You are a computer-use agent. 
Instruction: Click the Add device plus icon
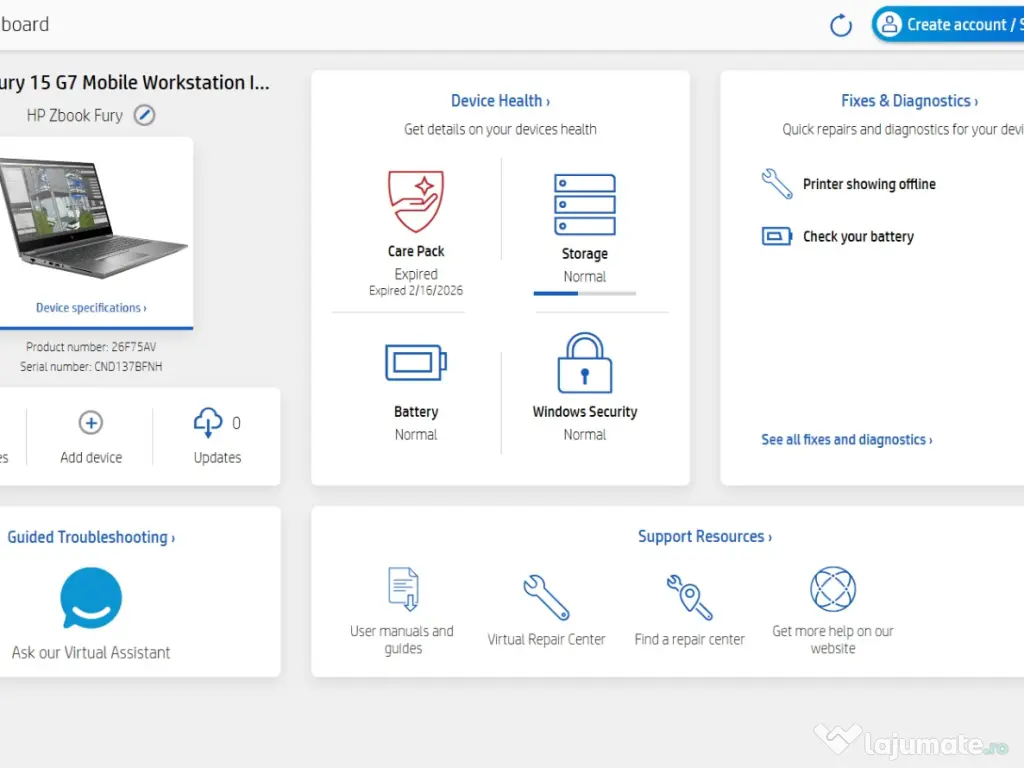tap(91, 423)
